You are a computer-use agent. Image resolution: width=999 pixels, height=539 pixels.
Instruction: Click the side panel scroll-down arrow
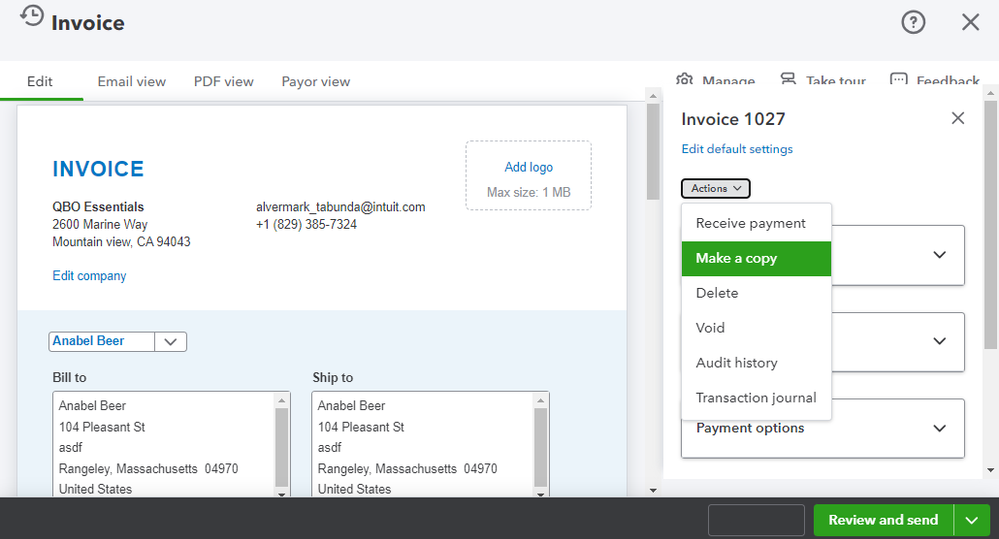[990, 470]
